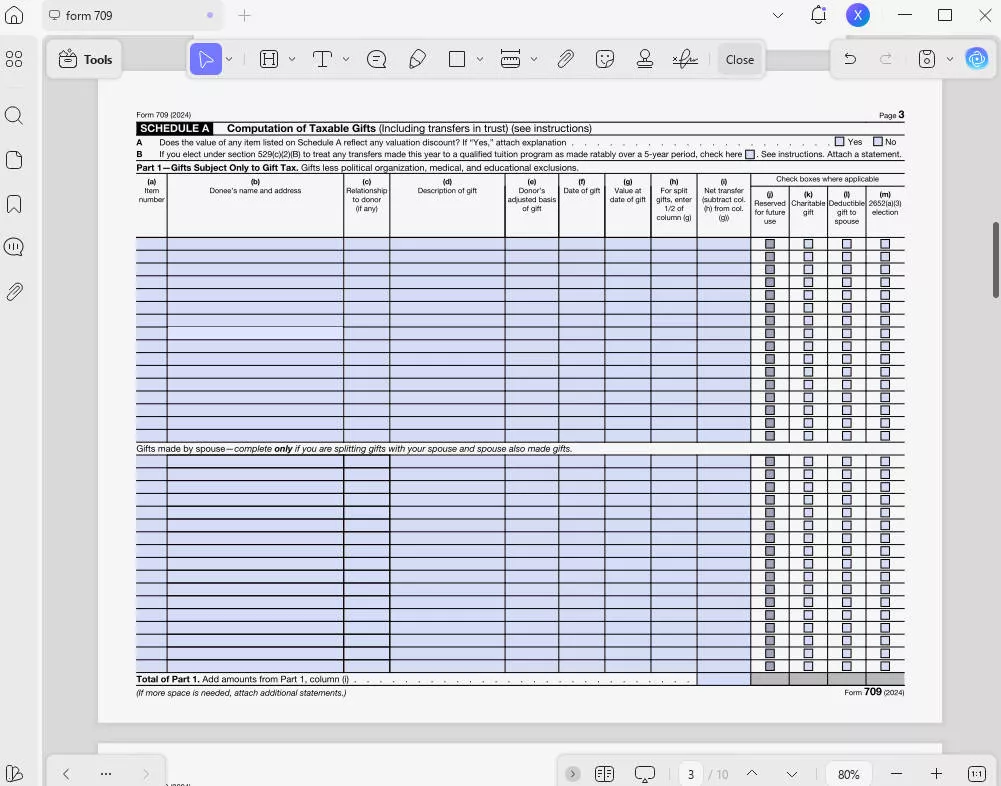Screen dimensions: 1001x786
Task: Open the search panel in sidebar
Action: (14, 115)
